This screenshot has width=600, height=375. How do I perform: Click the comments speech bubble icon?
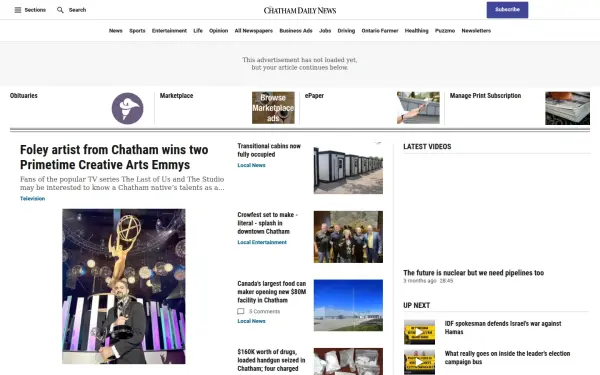(x=241, y=311)
